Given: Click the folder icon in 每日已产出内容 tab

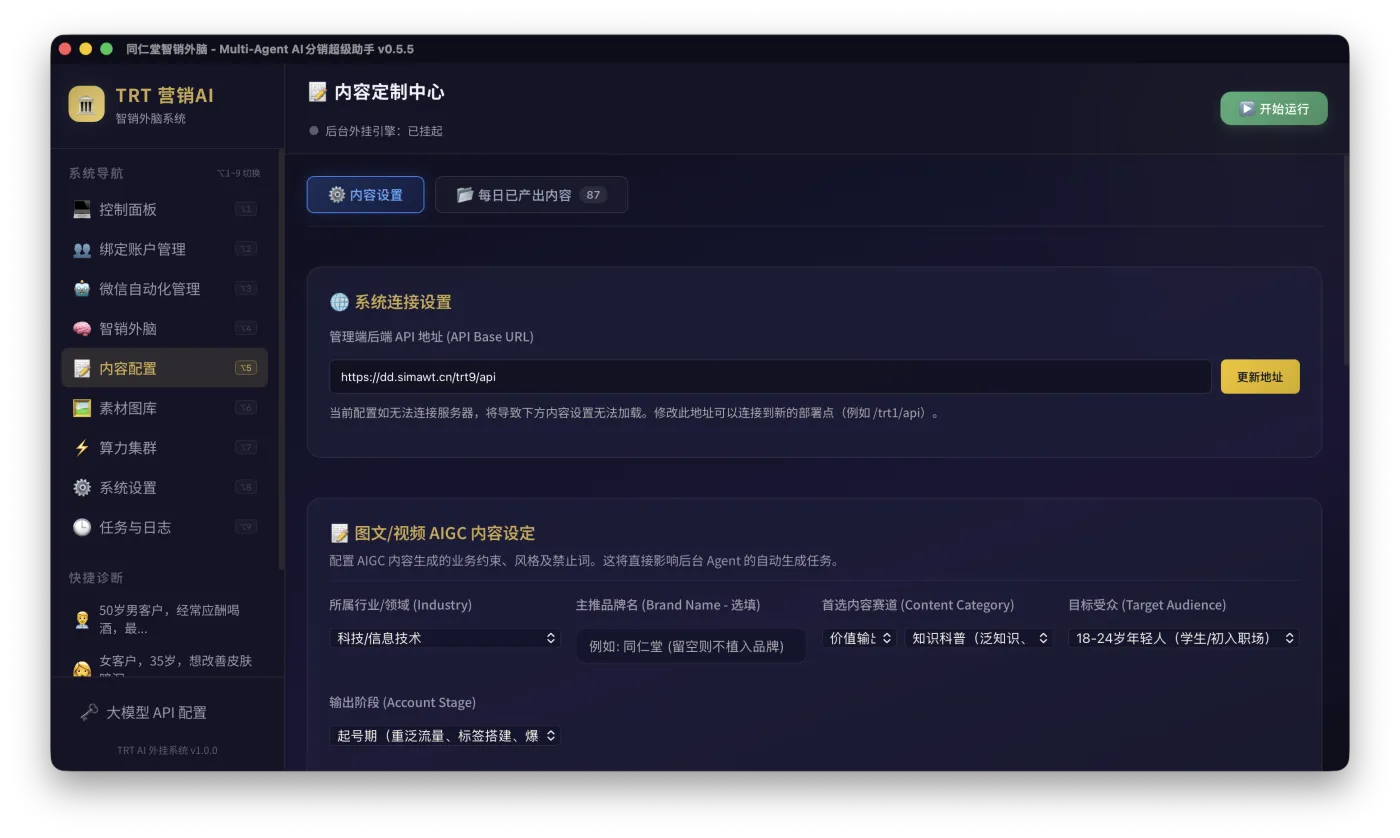Looking at the screenshot, I should (x=465, y=195).
